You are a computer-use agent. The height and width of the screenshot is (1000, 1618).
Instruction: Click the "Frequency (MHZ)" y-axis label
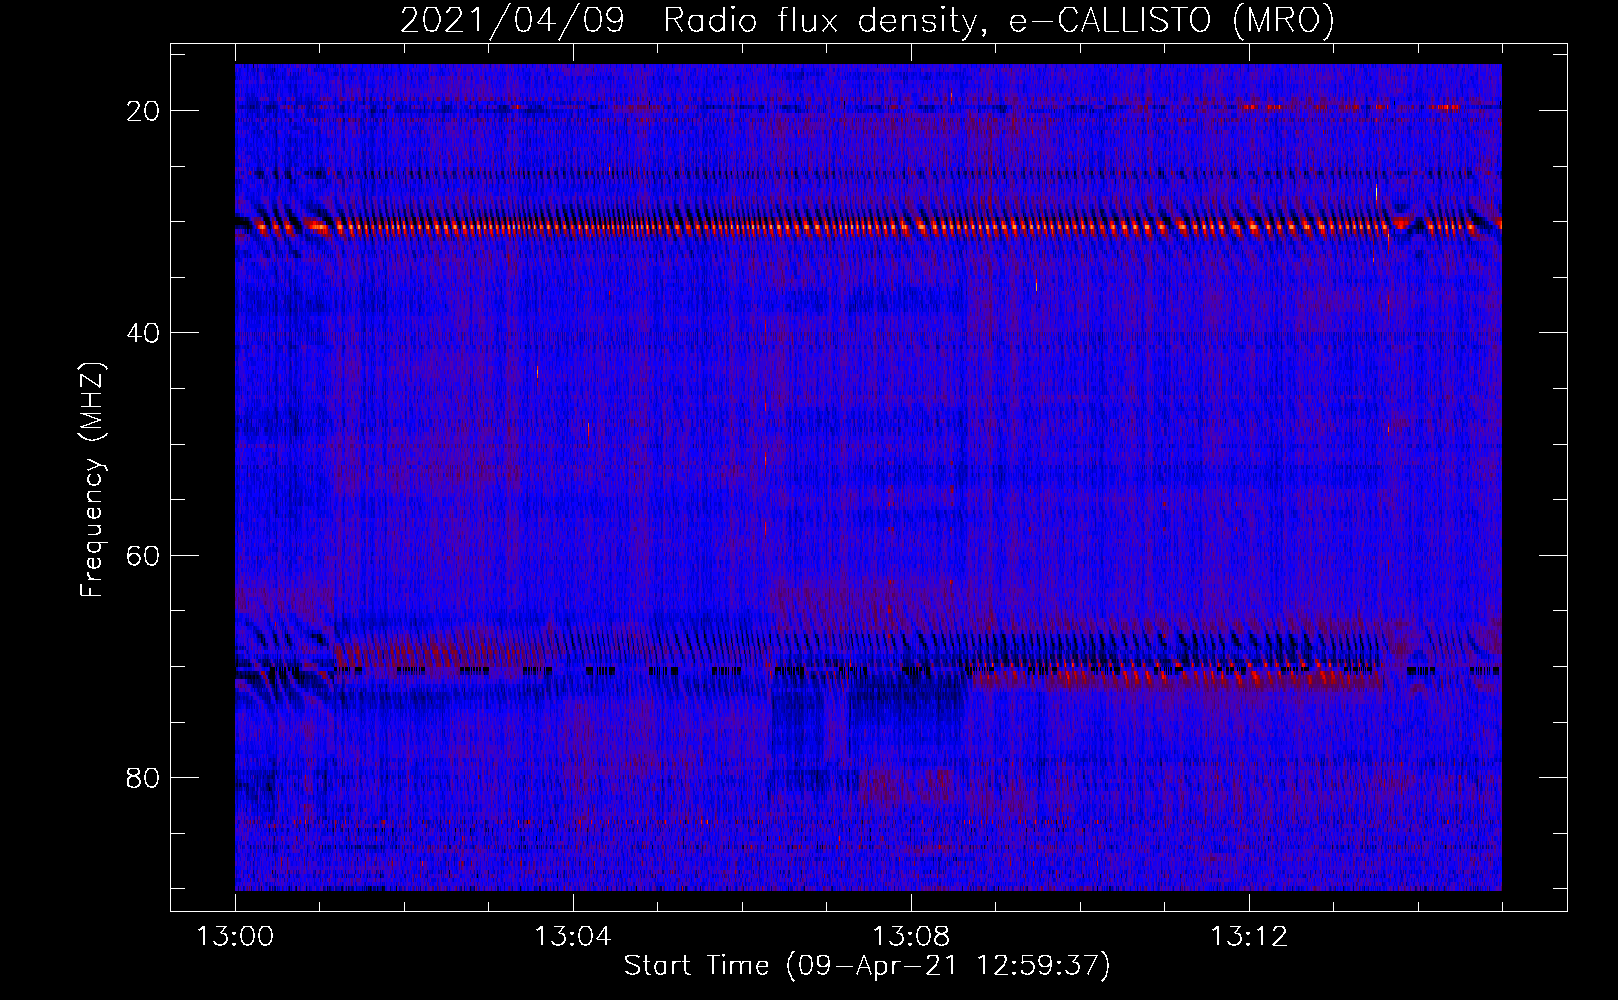92,480
